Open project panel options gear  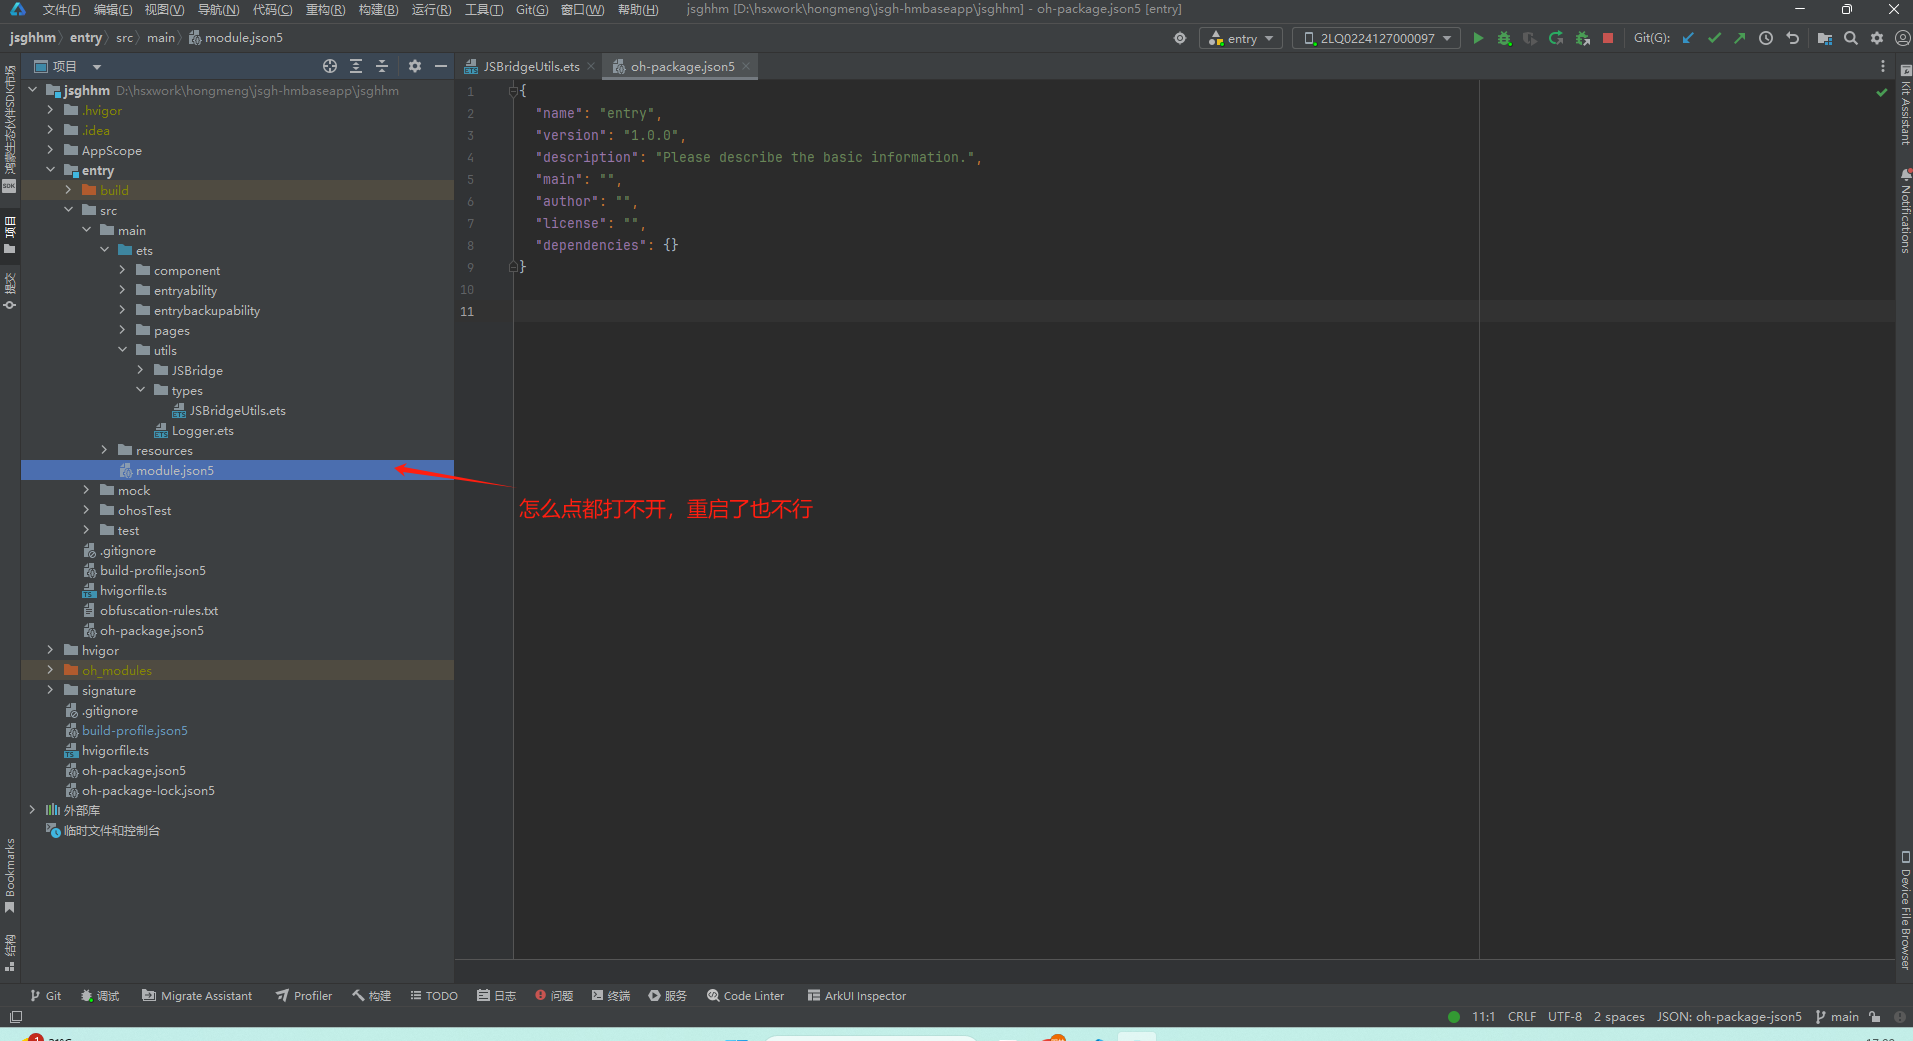415,66
